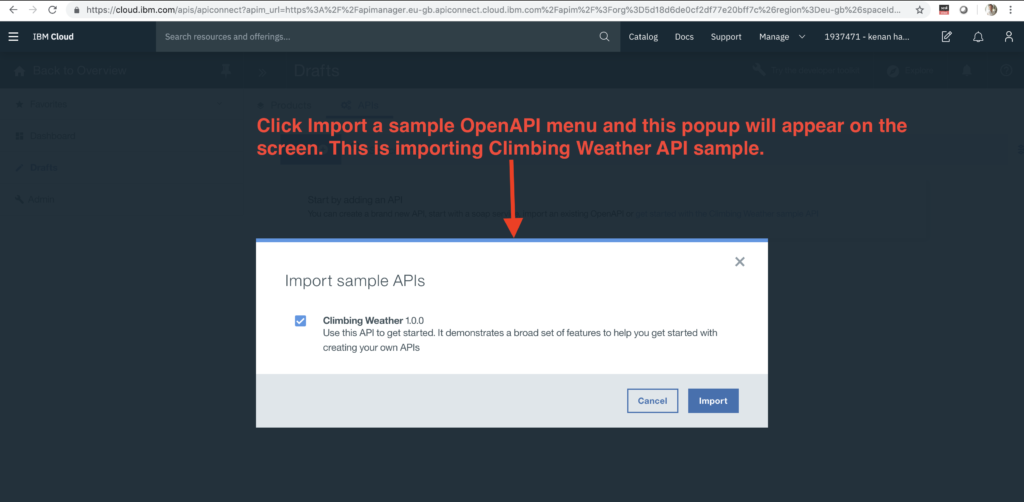
Task: Click the dimmed help icon in Drafts header
Action: pyautogui.click(x=1006, y=71)
